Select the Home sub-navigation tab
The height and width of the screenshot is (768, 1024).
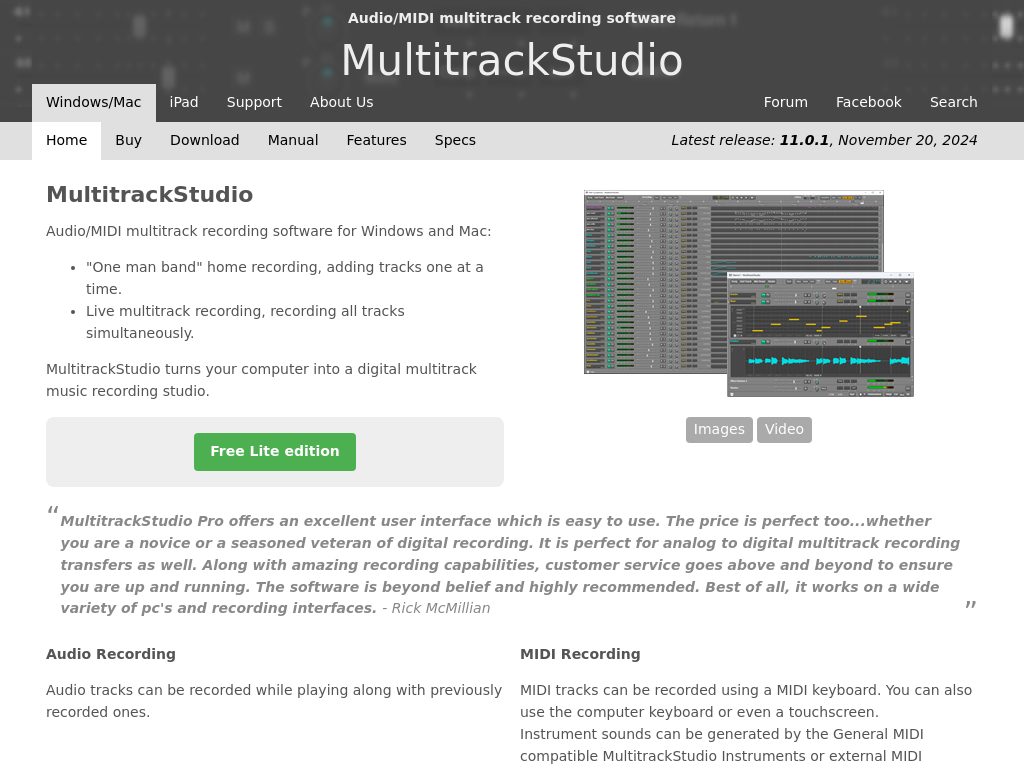(x=66, y=140)
